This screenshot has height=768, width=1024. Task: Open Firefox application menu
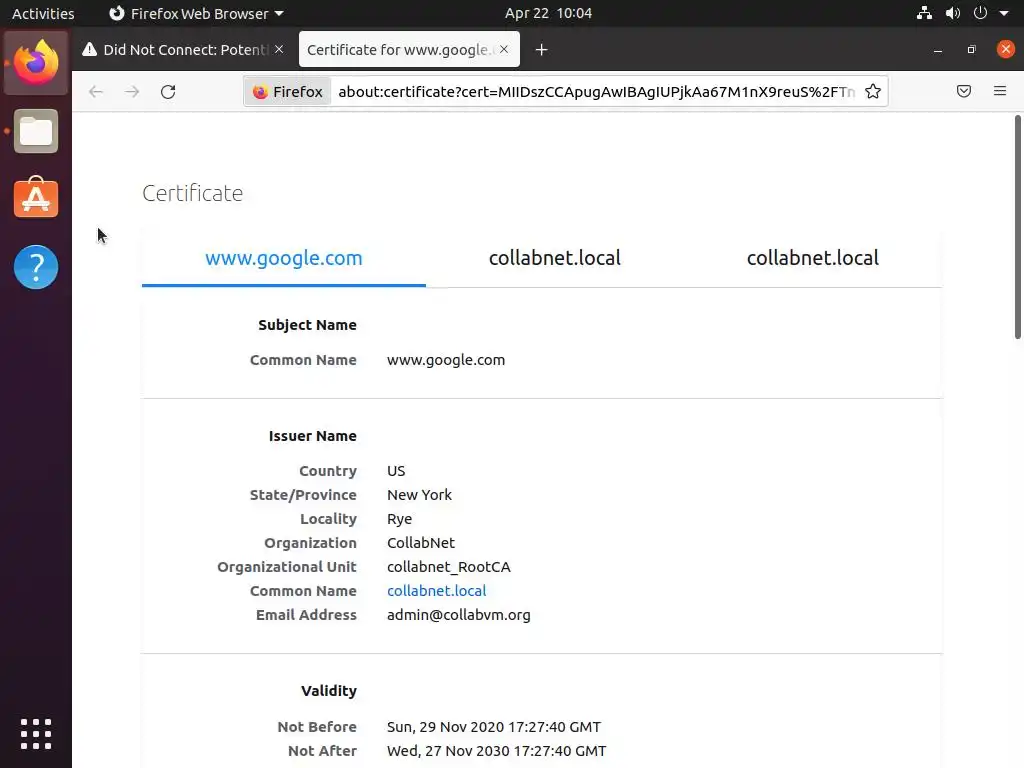click(x=1000, y=91)
